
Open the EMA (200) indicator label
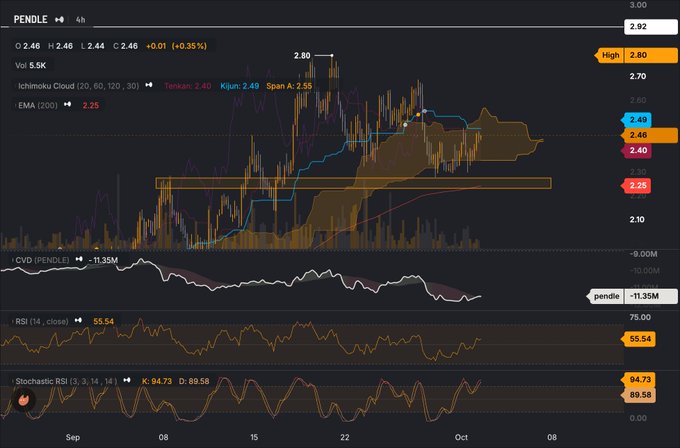point(38,105)
